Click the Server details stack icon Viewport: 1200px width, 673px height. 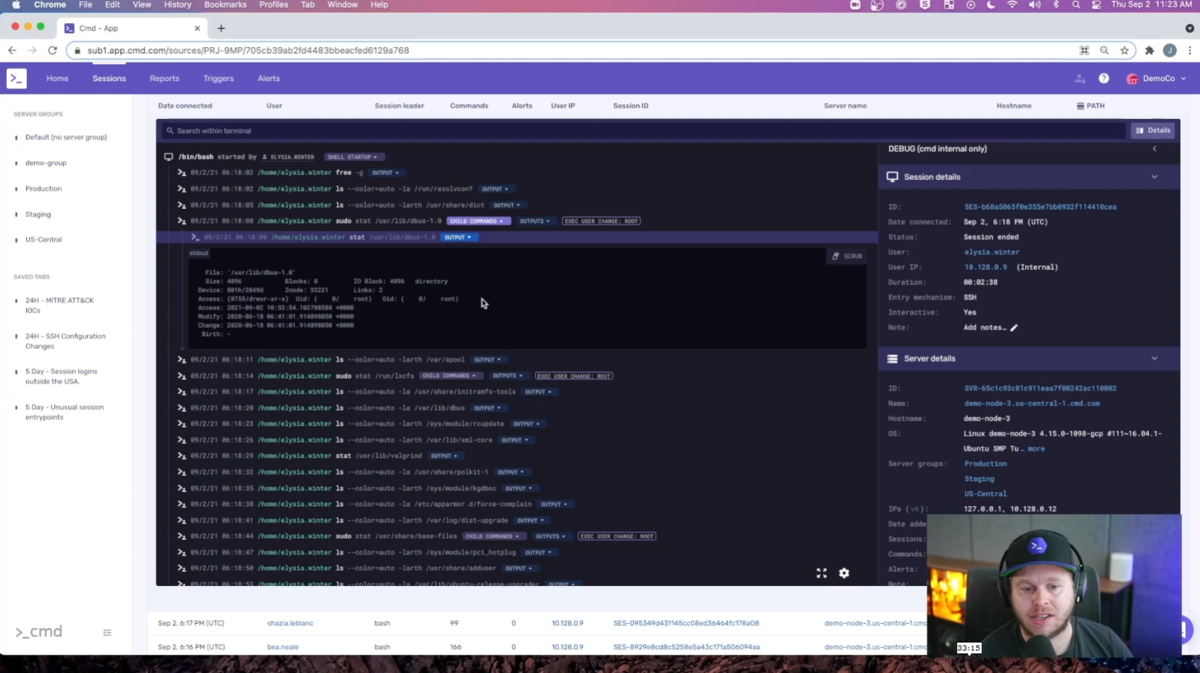pos(892,358)
